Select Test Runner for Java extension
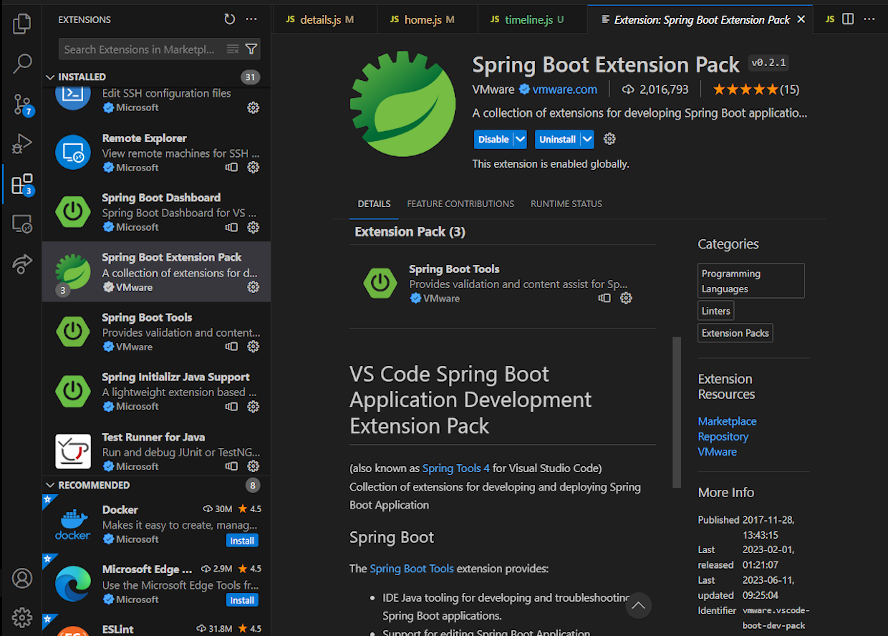This screenshot has height=636, width=888. click(x=156, y=451)
